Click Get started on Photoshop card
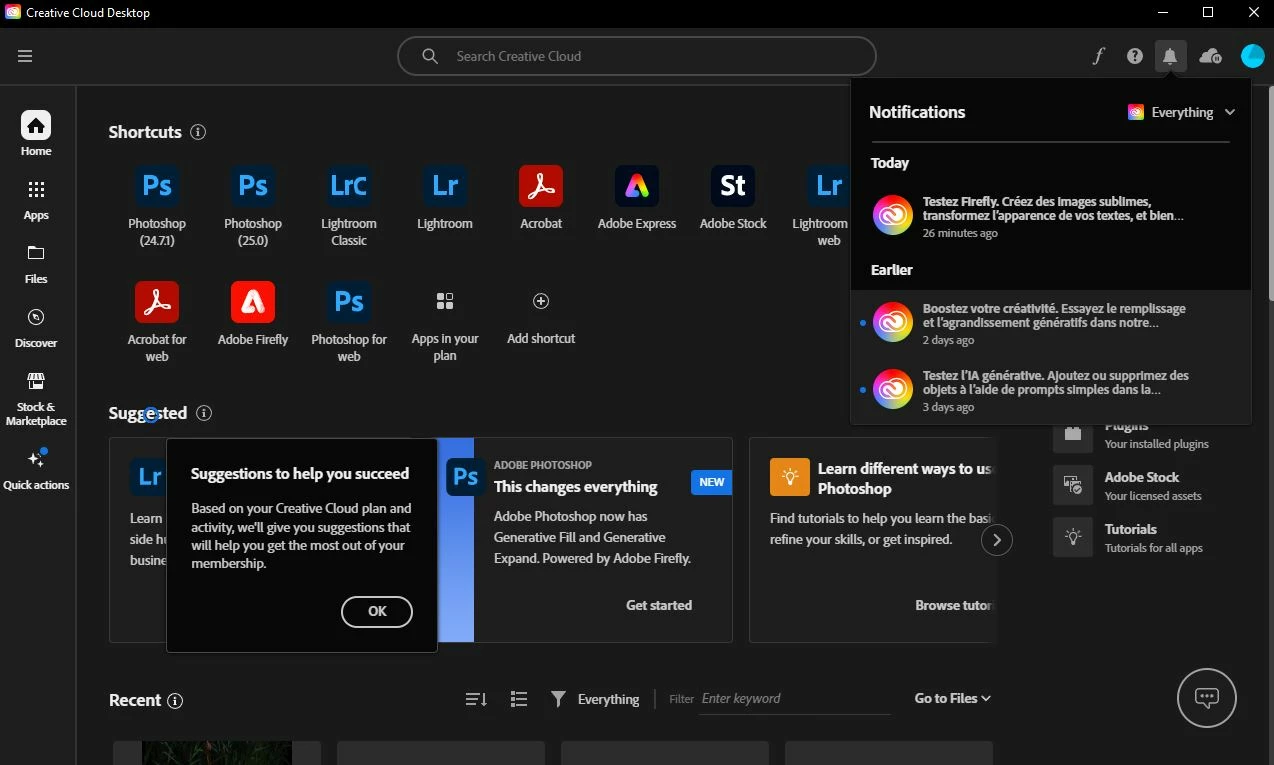The height and width of the screenshot is (765, 1274). click(659, 605)
